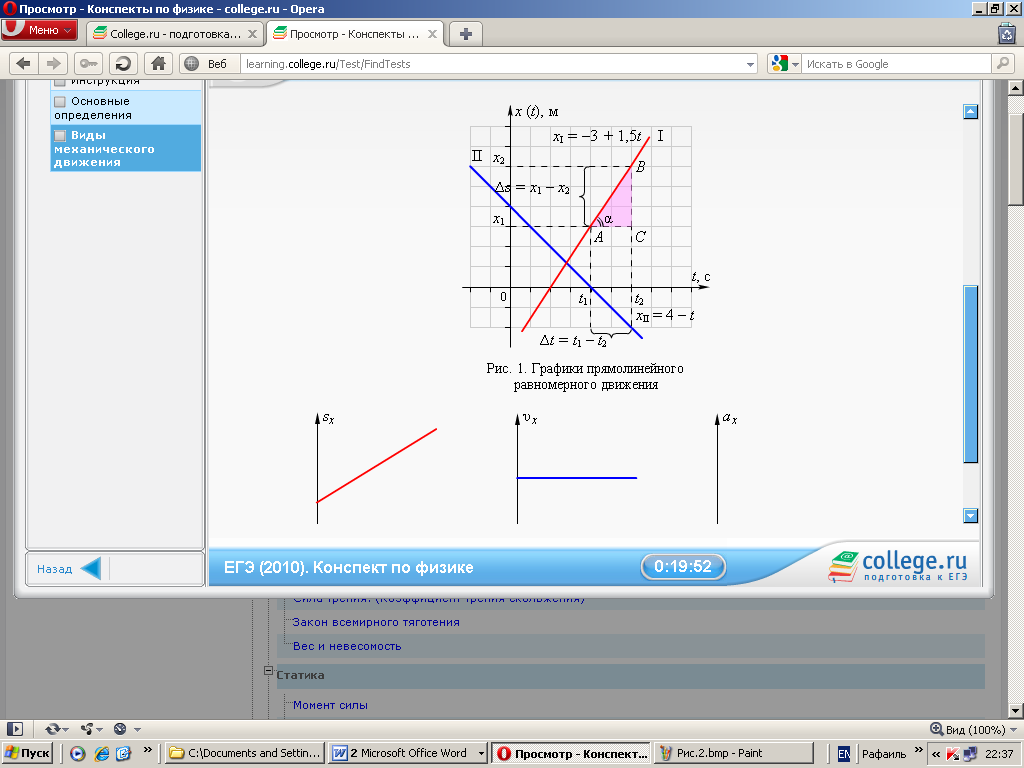
Task: Collapse the Статика tree section
Action: (x=268, y=670)
